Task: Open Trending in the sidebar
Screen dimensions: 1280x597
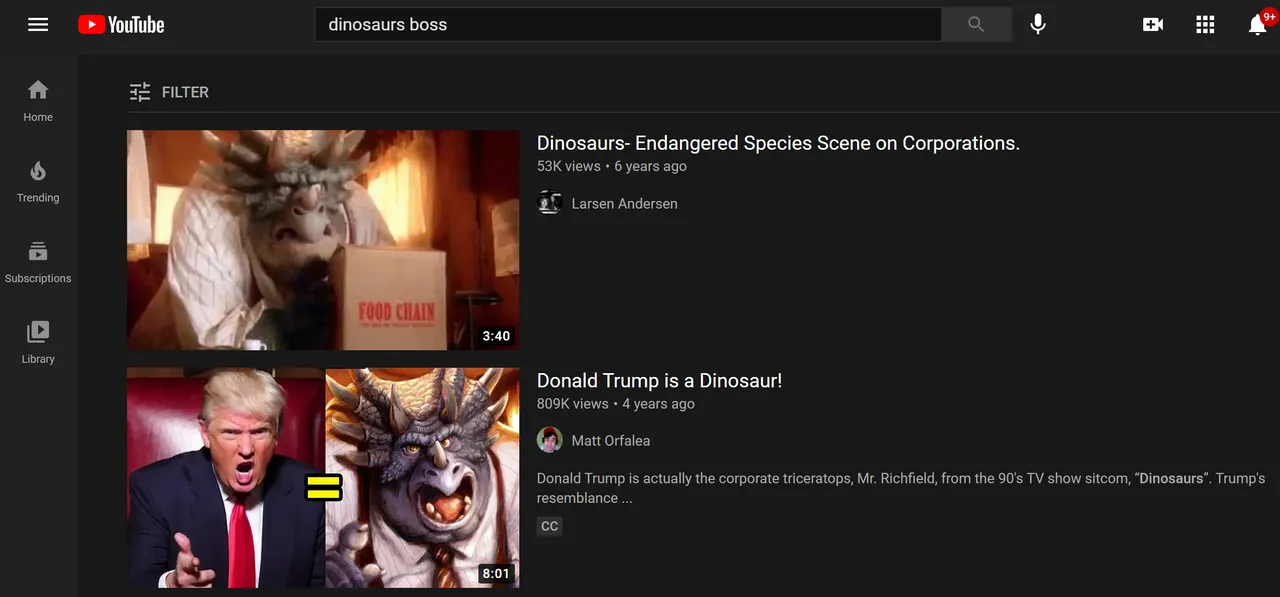Action: pyautogui.click(x=38, y=182)
